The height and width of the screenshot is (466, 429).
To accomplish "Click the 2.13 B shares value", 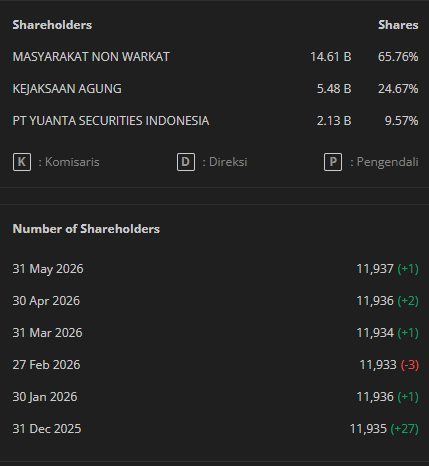I will click(334, 121).
